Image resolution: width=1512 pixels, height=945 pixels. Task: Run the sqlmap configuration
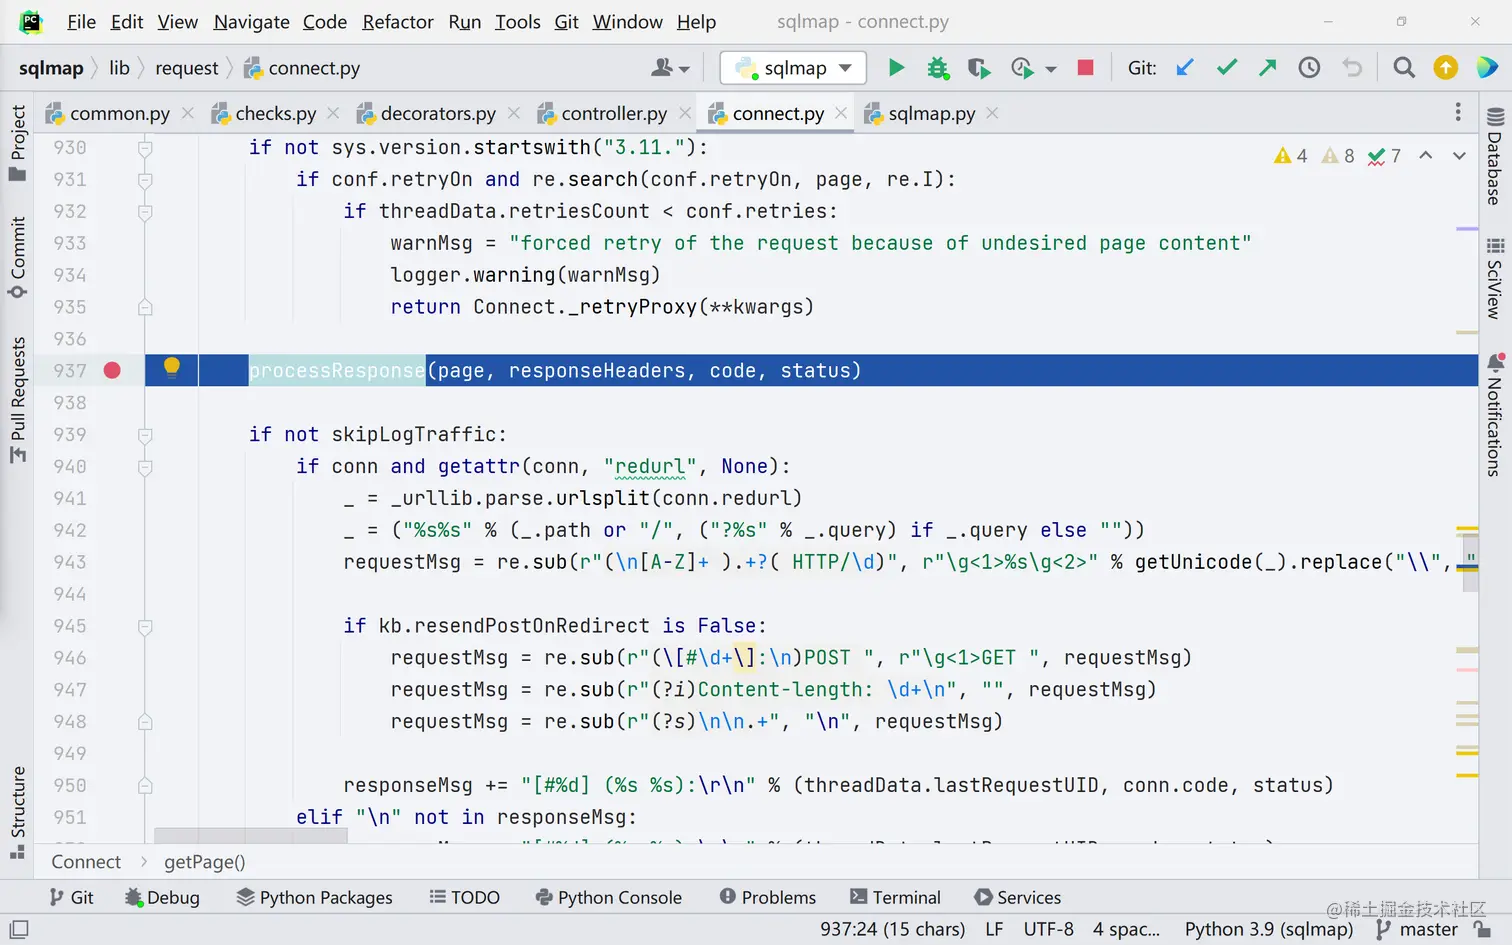point(896,68)
